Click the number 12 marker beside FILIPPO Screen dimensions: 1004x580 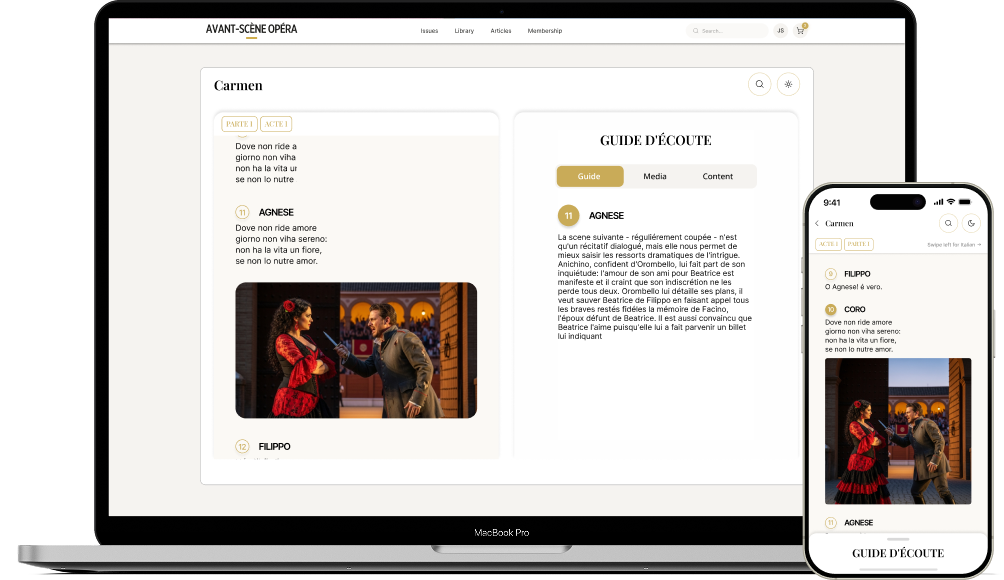[x=242, y=446]
